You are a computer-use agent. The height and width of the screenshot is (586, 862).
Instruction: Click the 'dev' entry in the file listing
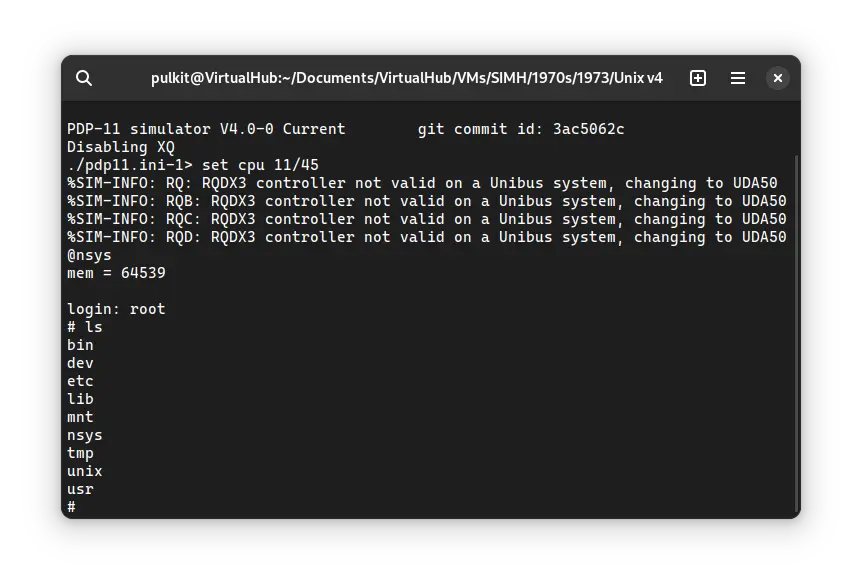tap(80, 362)
